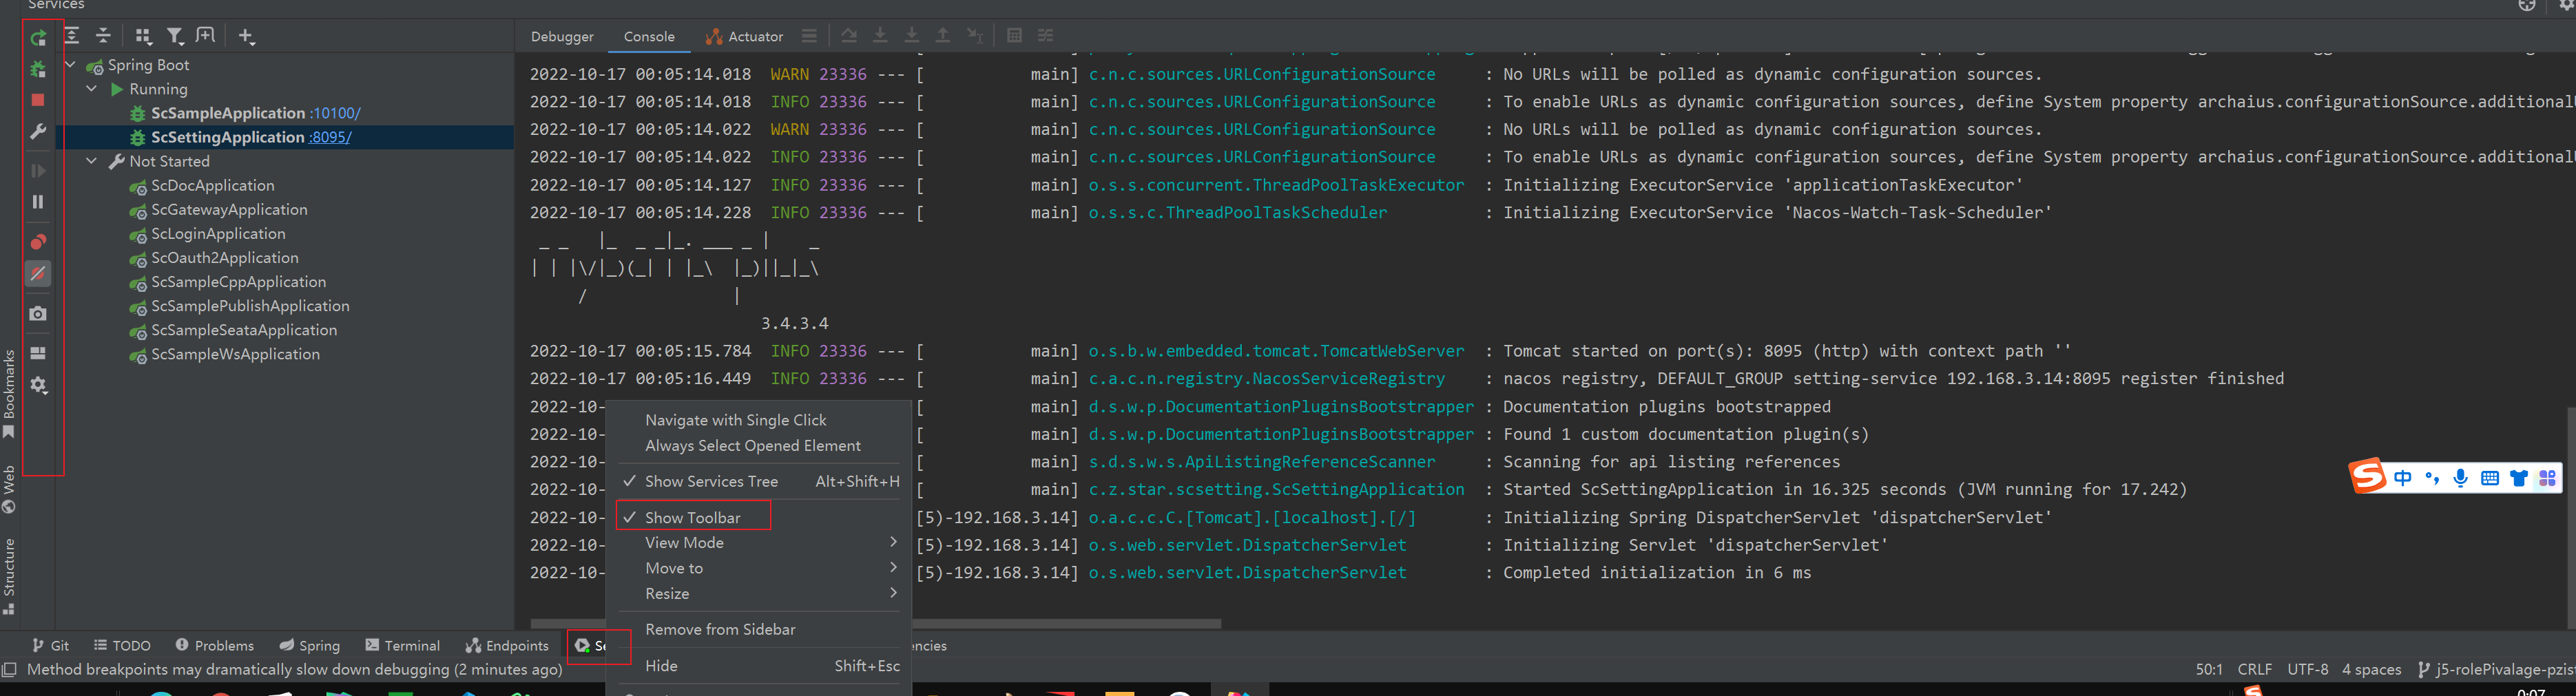Open View Breakpoints red circles icon
This screenshot has width=2576, height=696.
(38, 242)
